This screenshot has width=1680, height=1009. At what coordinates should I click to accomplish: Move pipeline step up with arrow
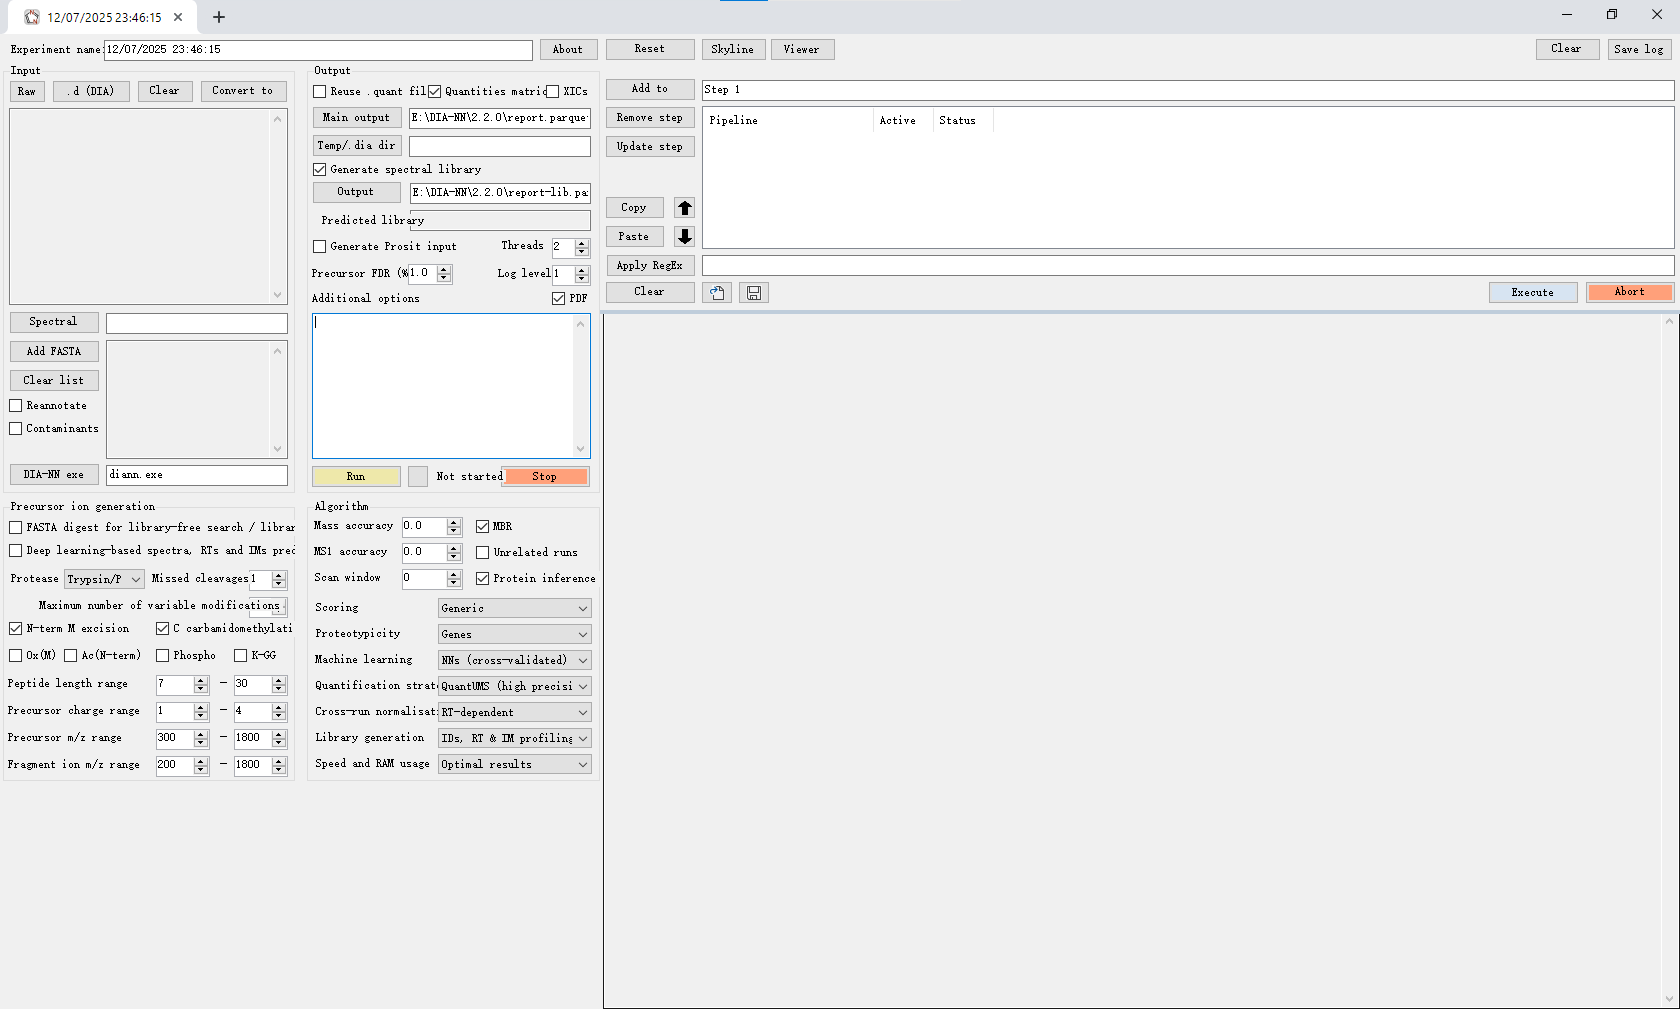pos(684,208)
